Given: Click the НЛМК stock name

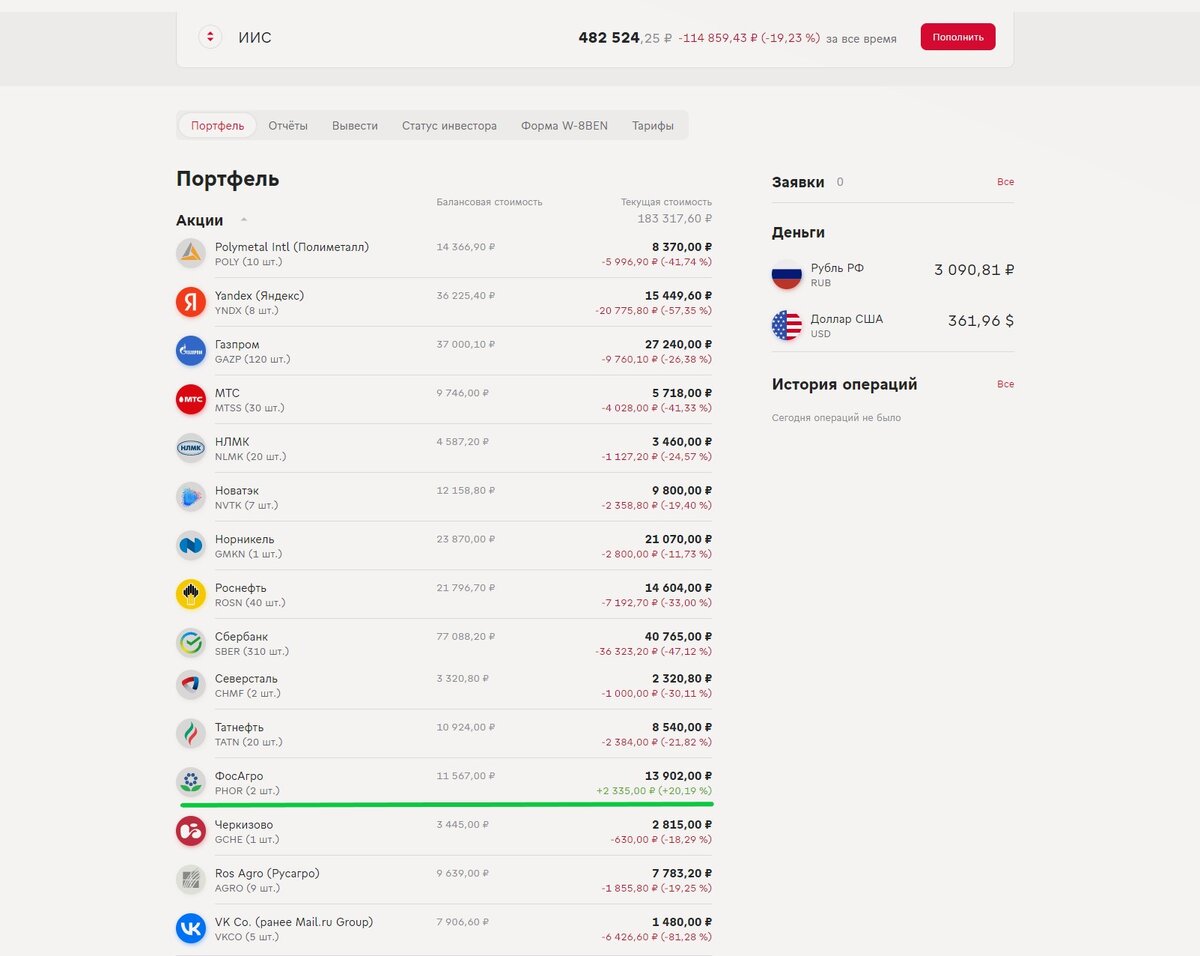Looking at the screenshot, I should click(232, 442).
